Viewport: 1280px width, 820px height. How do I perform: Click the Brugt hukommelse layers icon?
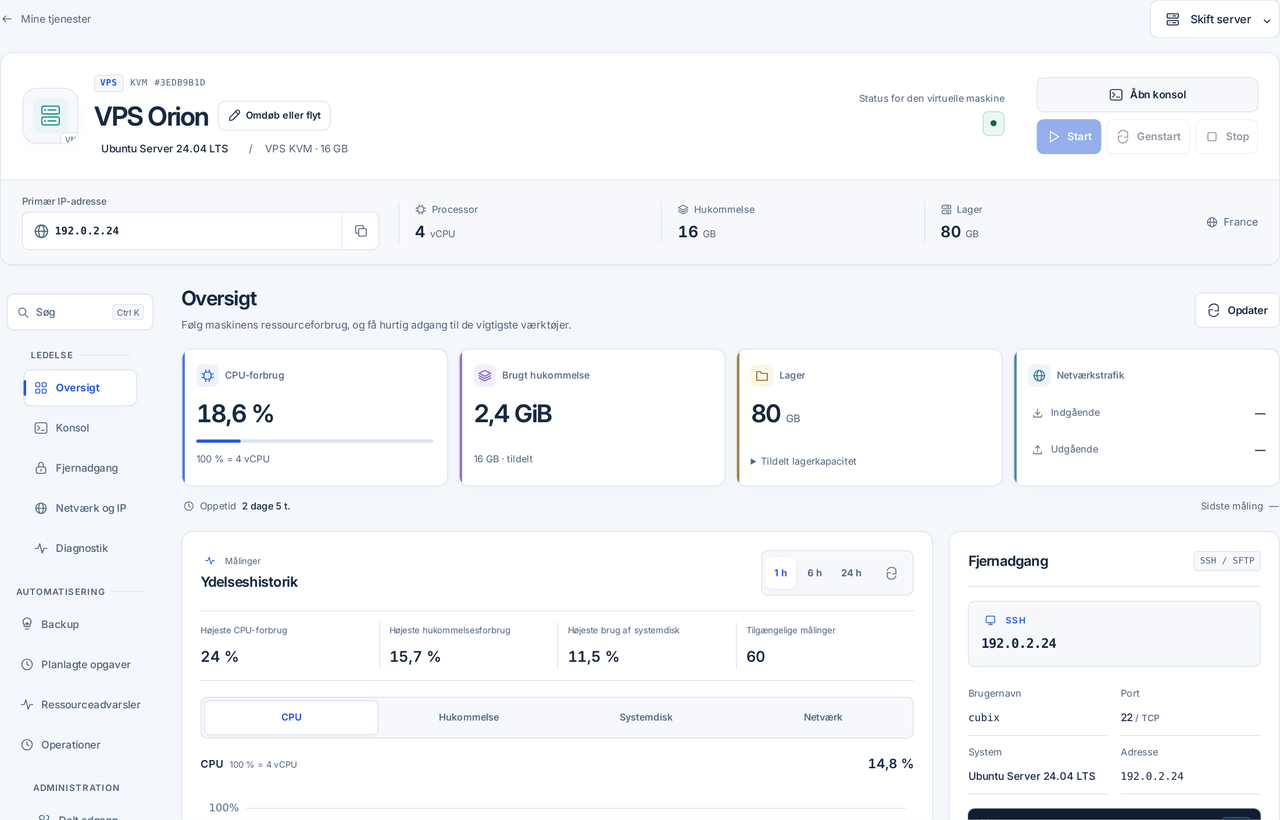pos(485,375)
